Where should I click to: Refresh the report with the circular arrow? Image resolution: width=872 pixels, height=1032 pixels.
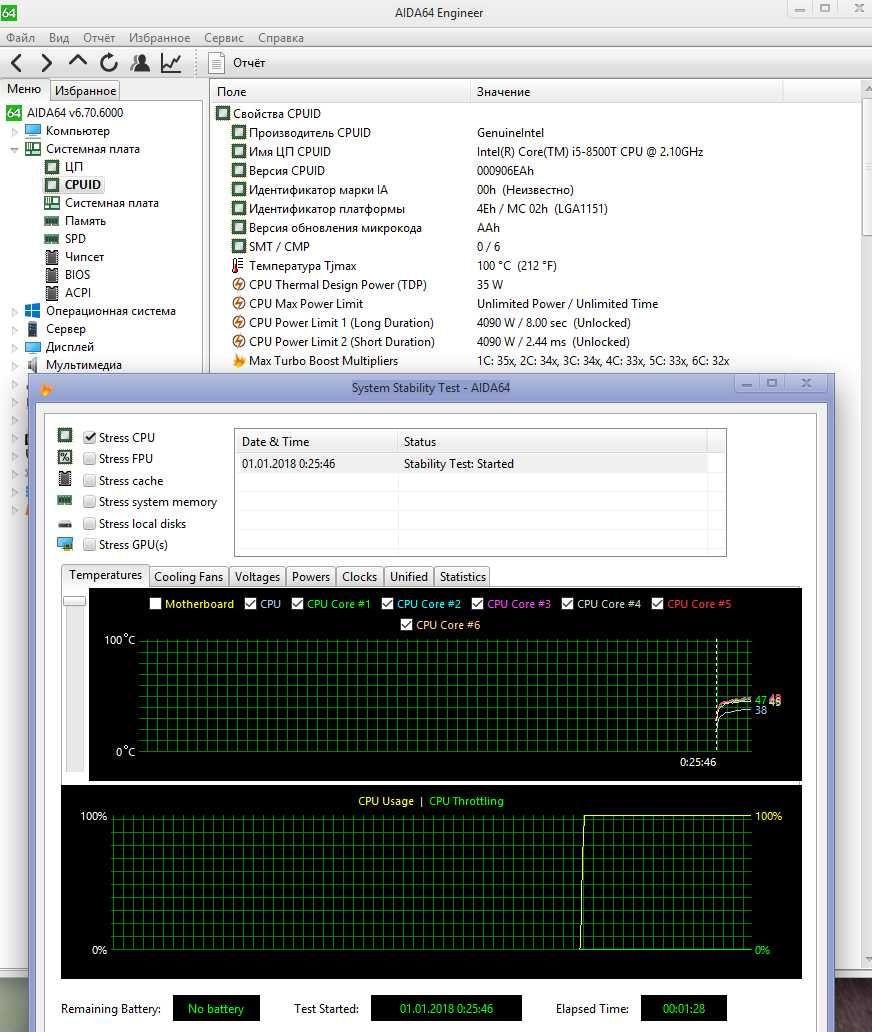coord(109,63)
